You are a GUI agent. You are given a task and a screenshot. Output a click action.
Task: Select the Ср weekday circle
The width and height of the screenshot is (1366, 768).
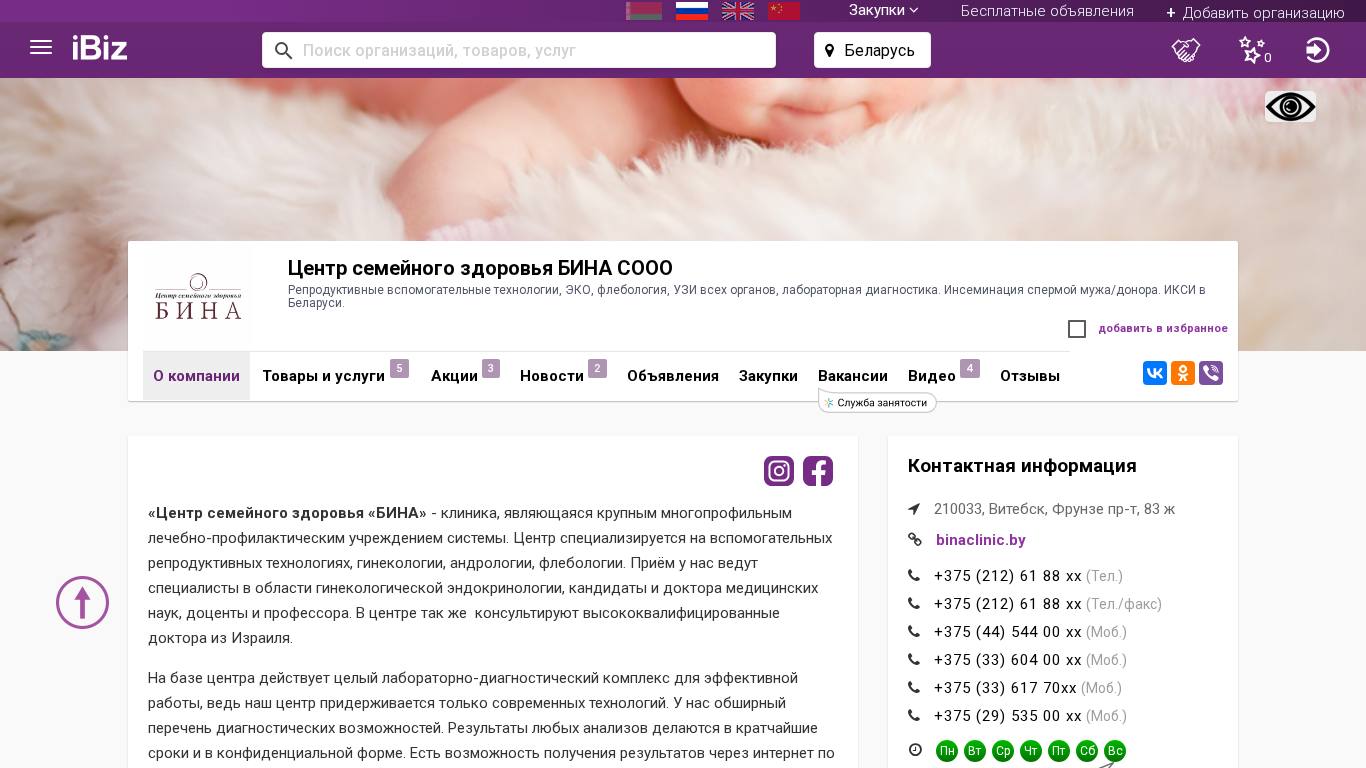click(1003, 751)
